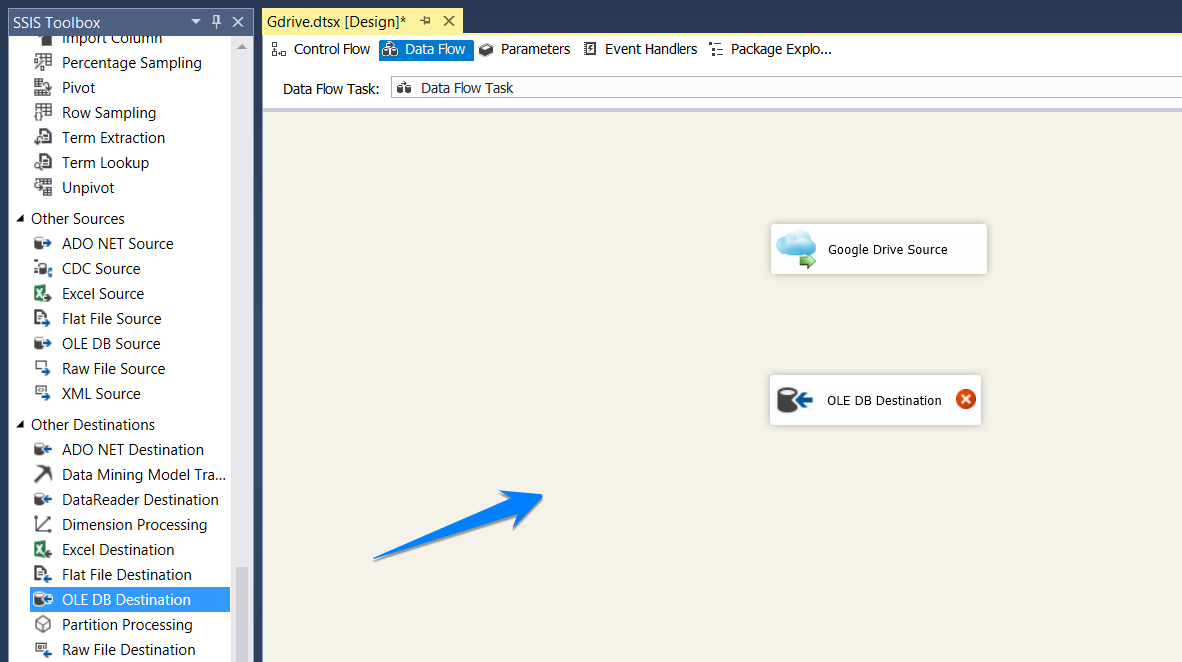Screen dimensions: 1182x662
Task: Open the Package Explorer tab
Action: pos(770,49)
